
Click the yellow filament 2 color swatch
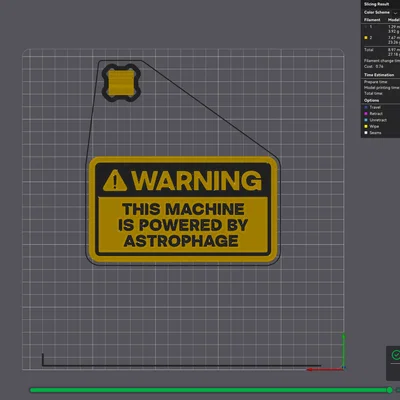366,38
